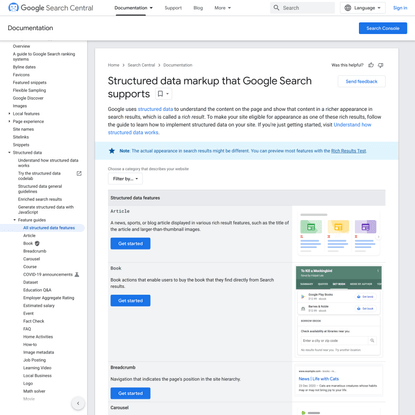Viewport: 415px width, 415px height.
Task: Open Dataset guide in sidebar
Action: [30, 282]
